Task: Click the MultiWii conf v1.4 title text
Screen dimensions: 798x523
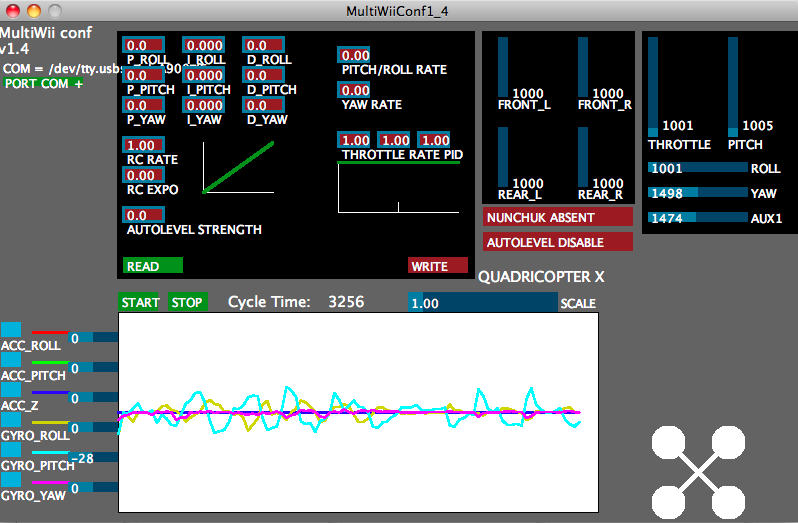Action: (x=46, y=41)
